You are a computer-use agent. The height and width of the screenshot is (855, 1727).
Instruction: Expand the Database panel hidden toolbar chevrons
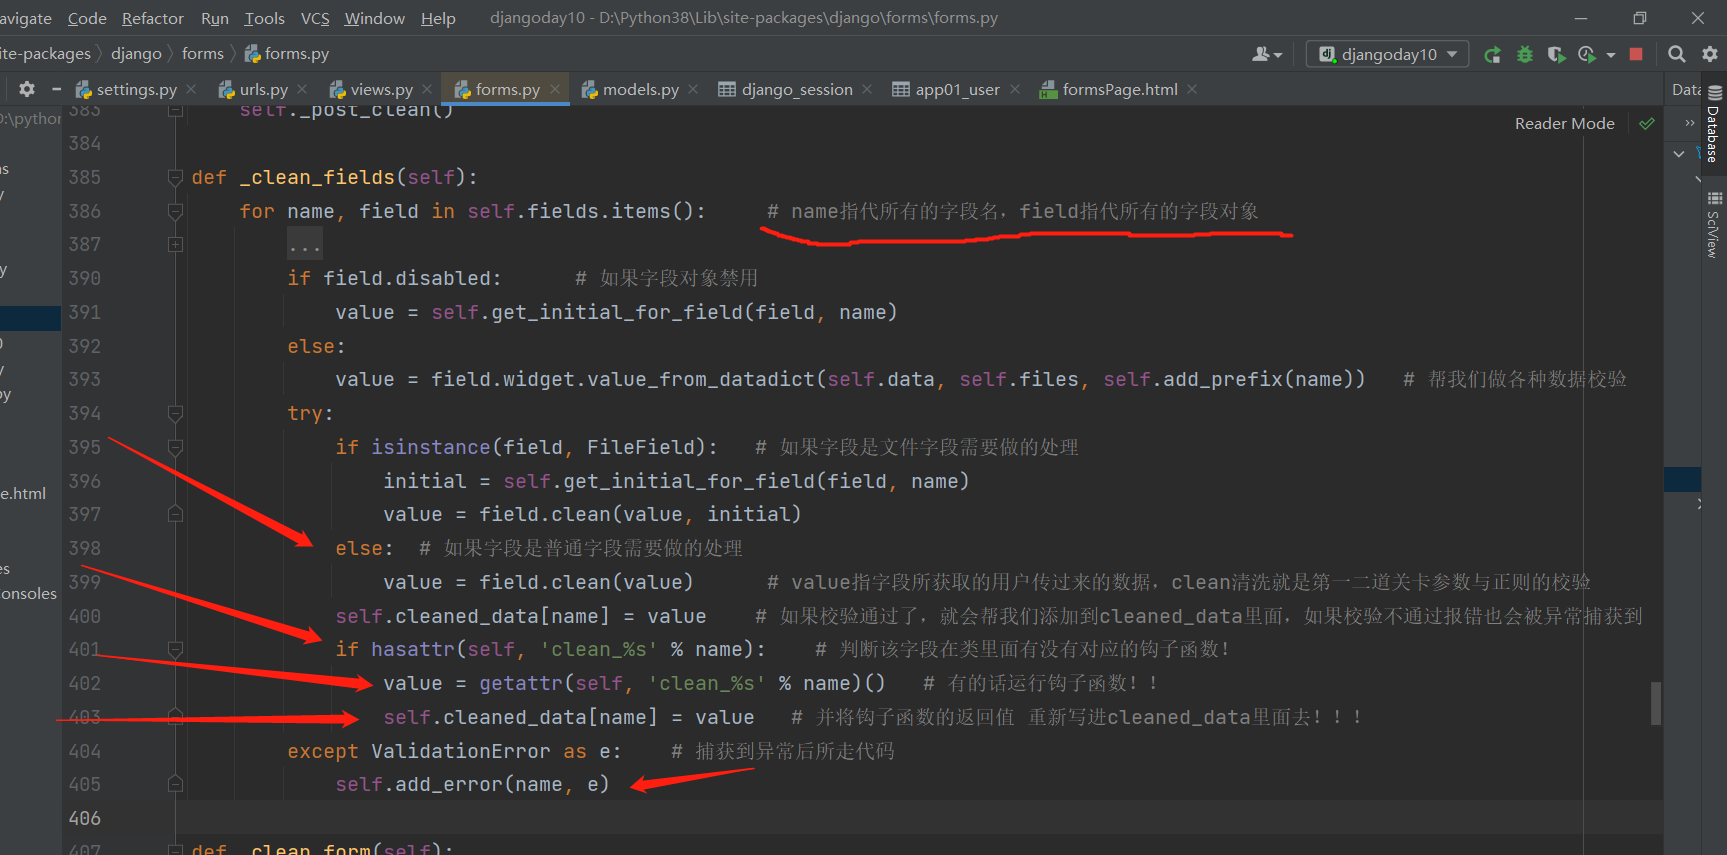coord(1690,123)
